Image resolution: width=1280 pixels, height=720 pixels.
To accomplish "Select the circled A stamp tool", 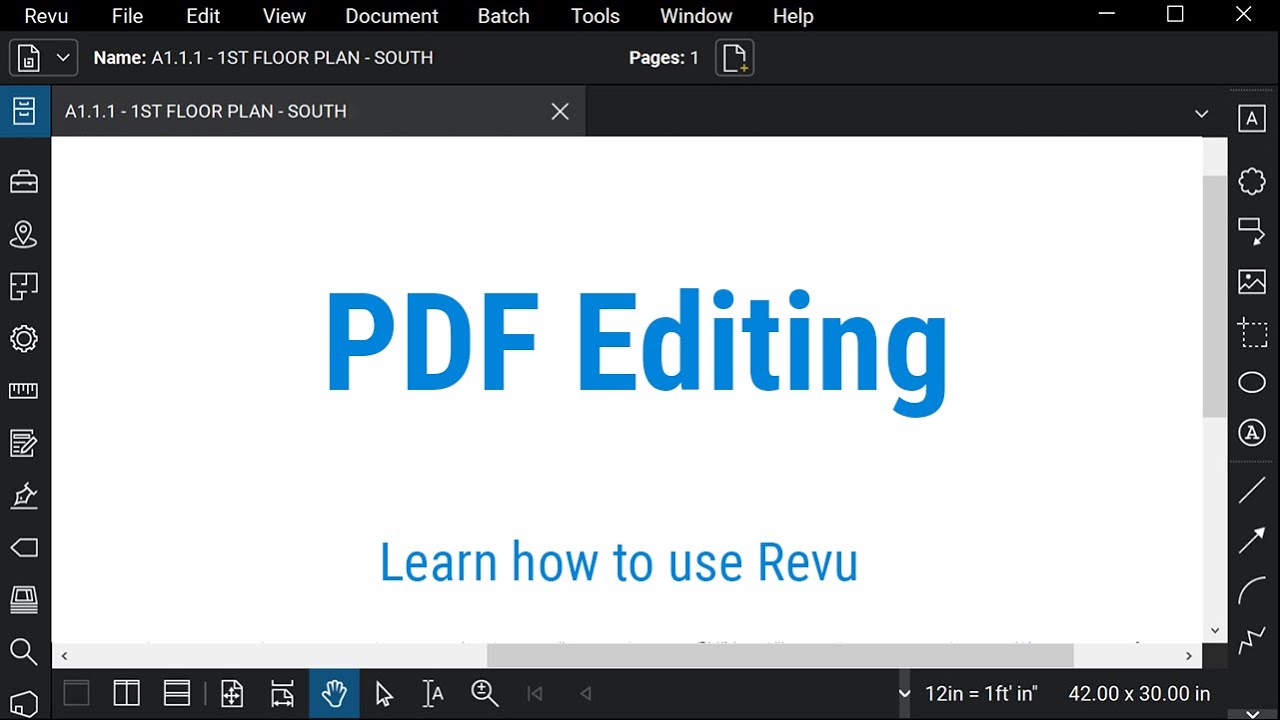I will coord(1252,432).
